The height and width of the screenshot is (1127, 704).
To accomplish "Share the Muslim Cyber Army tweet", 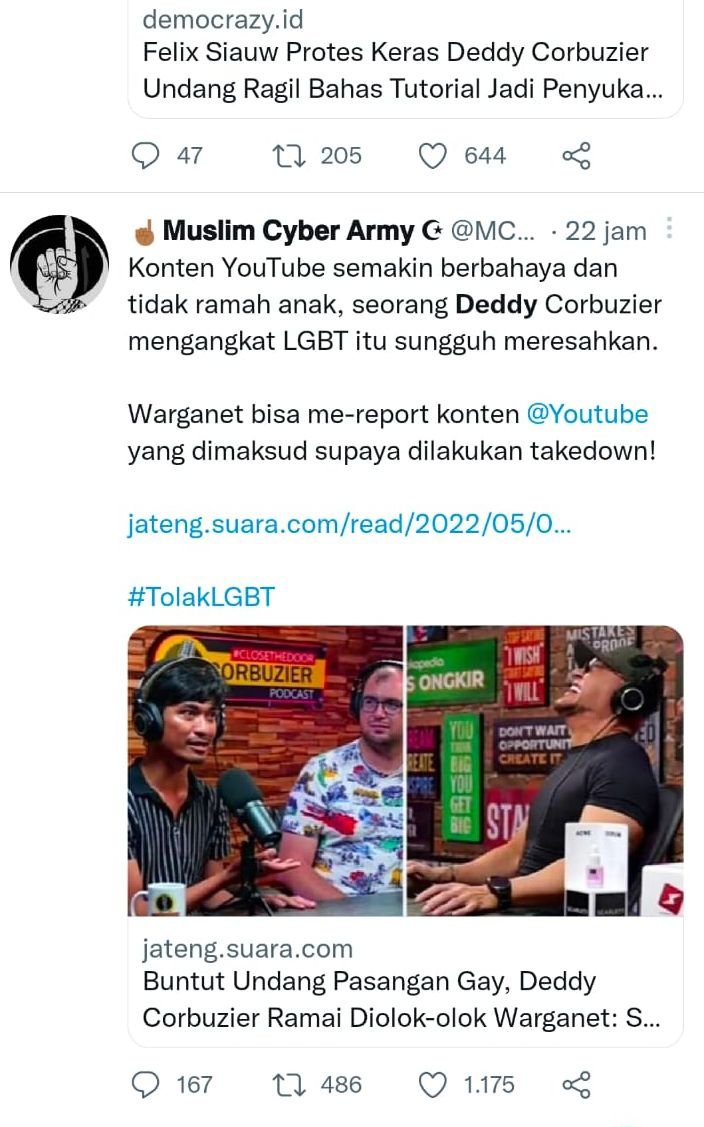I will pyautogui.click(x=576, y=1085).
